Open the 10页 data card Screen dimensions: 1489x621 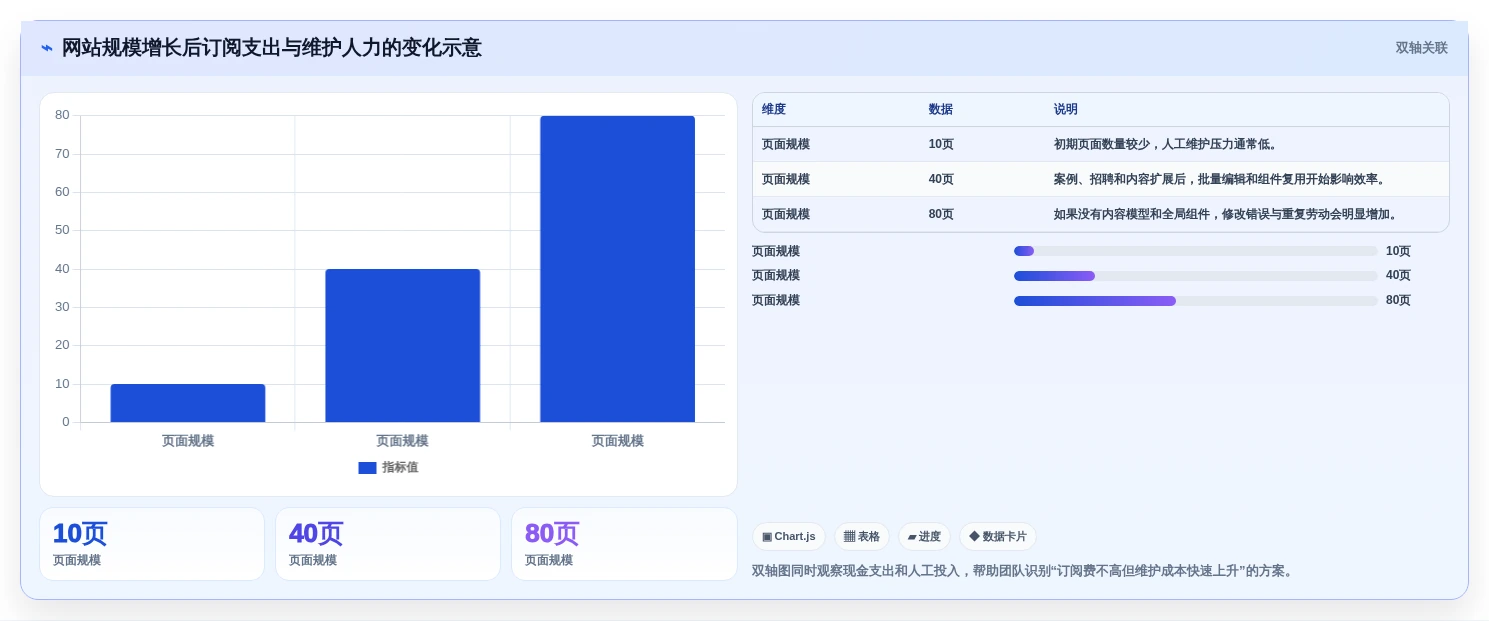click(152, 544)
